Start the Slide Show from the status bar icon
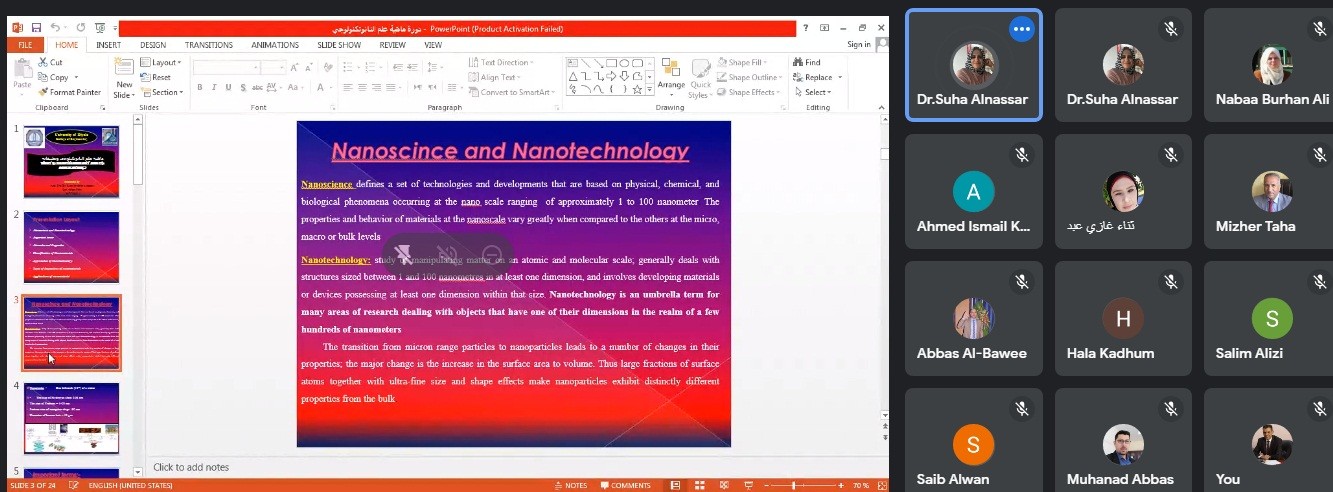Screen dimensions: 1333x492 point(748,485)
